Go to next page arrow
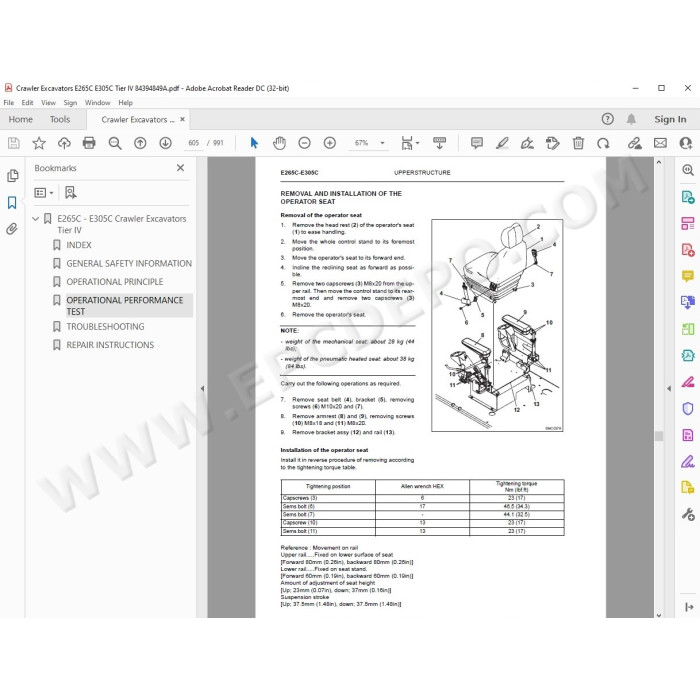The width and height of the screenshot is (700, 700). 166,143
